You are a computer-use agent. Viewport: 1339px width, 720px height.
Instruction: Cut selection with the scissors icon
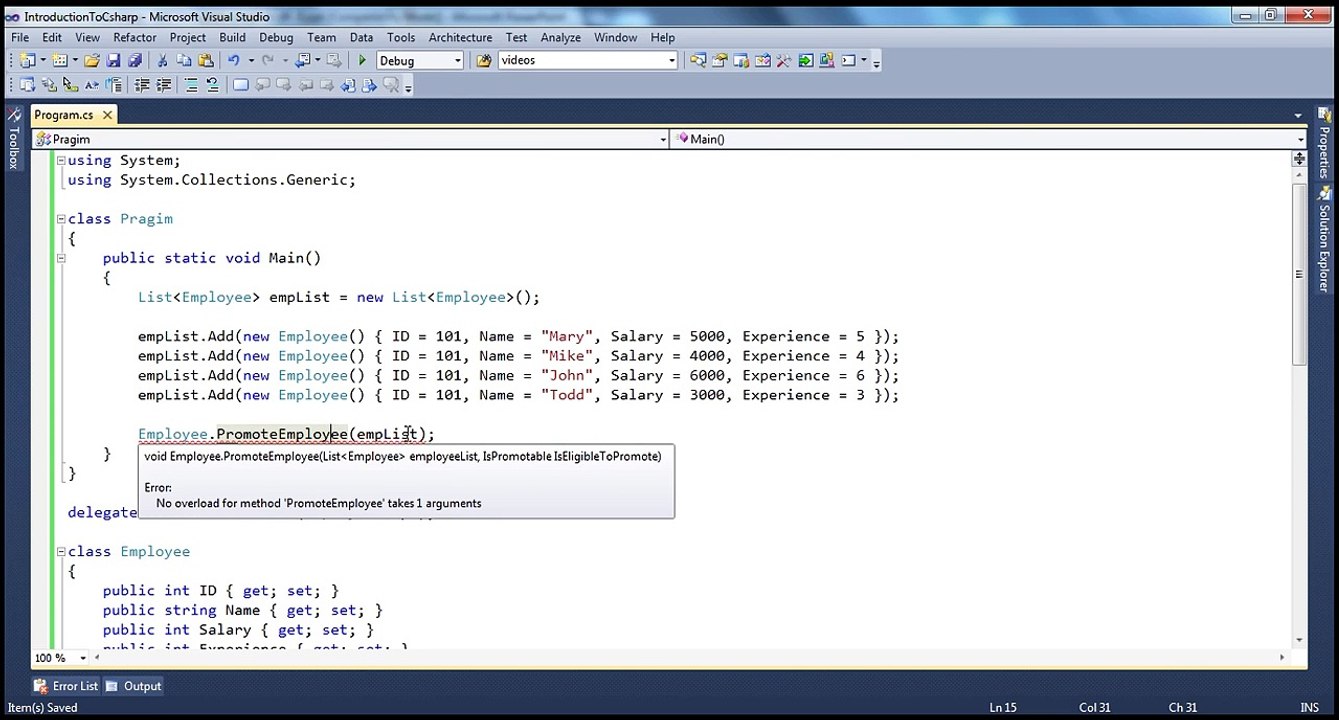coord(162,60)
